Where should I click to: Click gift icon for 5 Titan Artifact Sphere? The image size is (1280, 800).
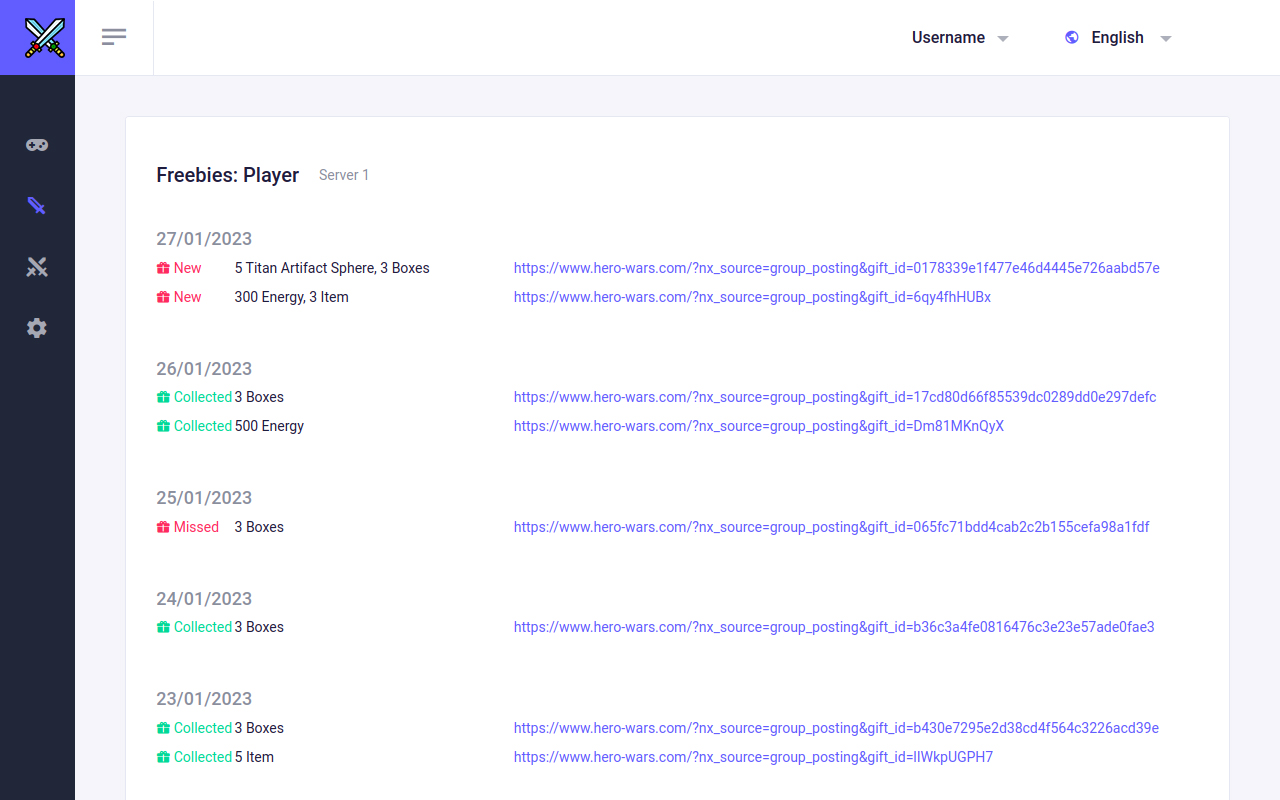tap(163, 268)
